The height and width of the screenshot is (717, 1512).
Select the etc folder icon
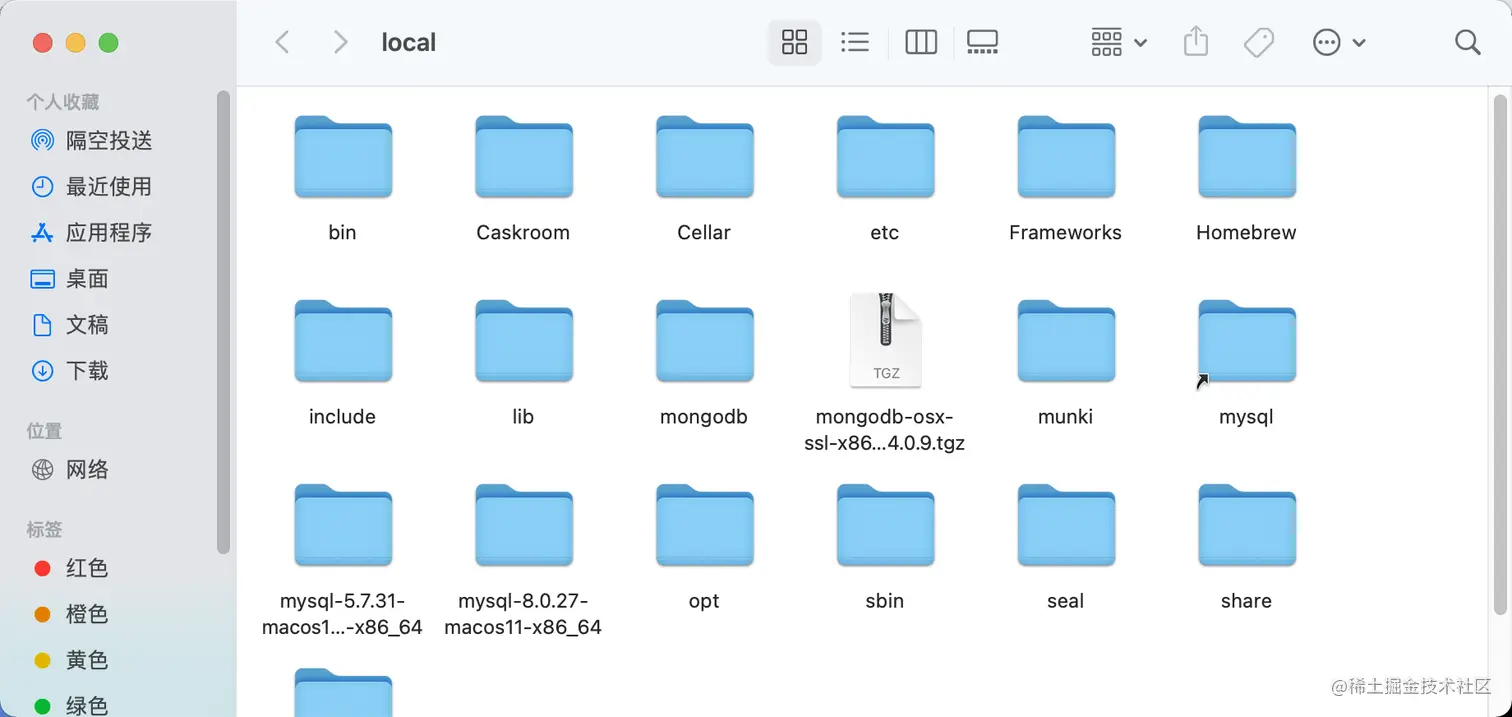886,157
